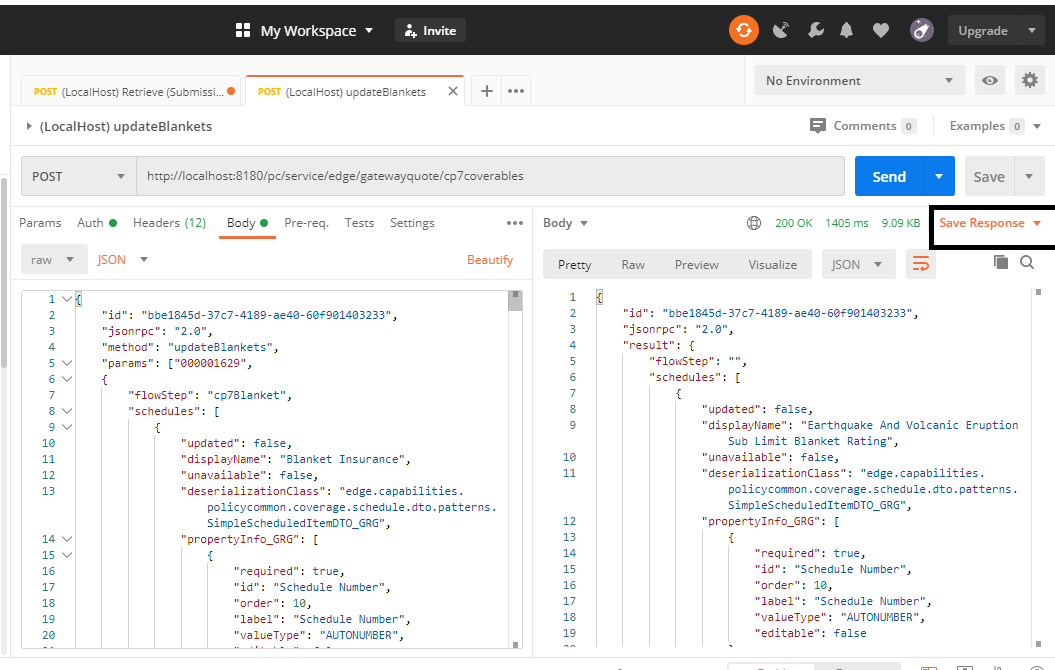Image resolution: width=1055 pixels, height=670 pixels.
Task: Open environment quick look eye icon
Action: [x=989, y=80]
